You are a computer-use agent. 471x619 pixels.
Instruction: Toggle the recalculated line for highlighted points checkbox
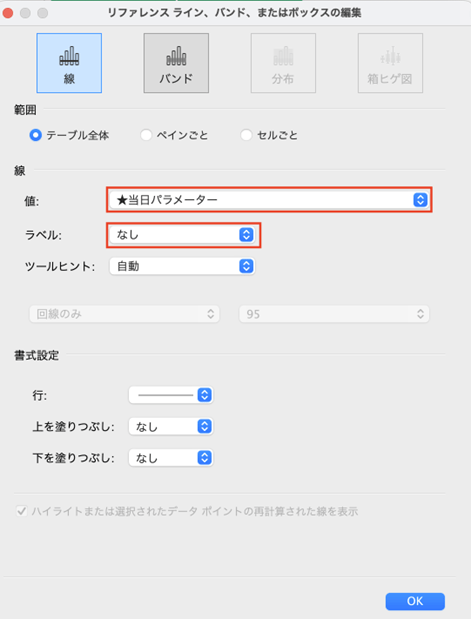click(21, 511)
